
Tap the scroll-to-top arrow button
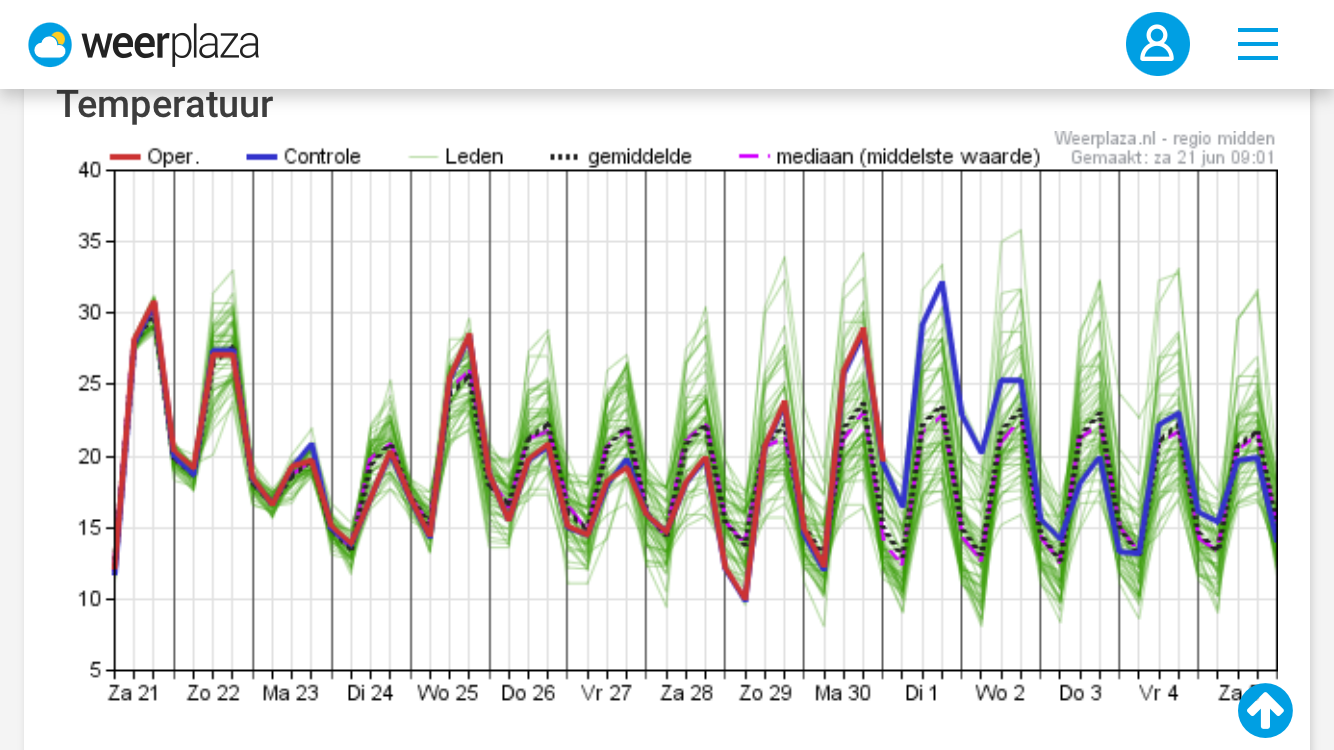1265,711
